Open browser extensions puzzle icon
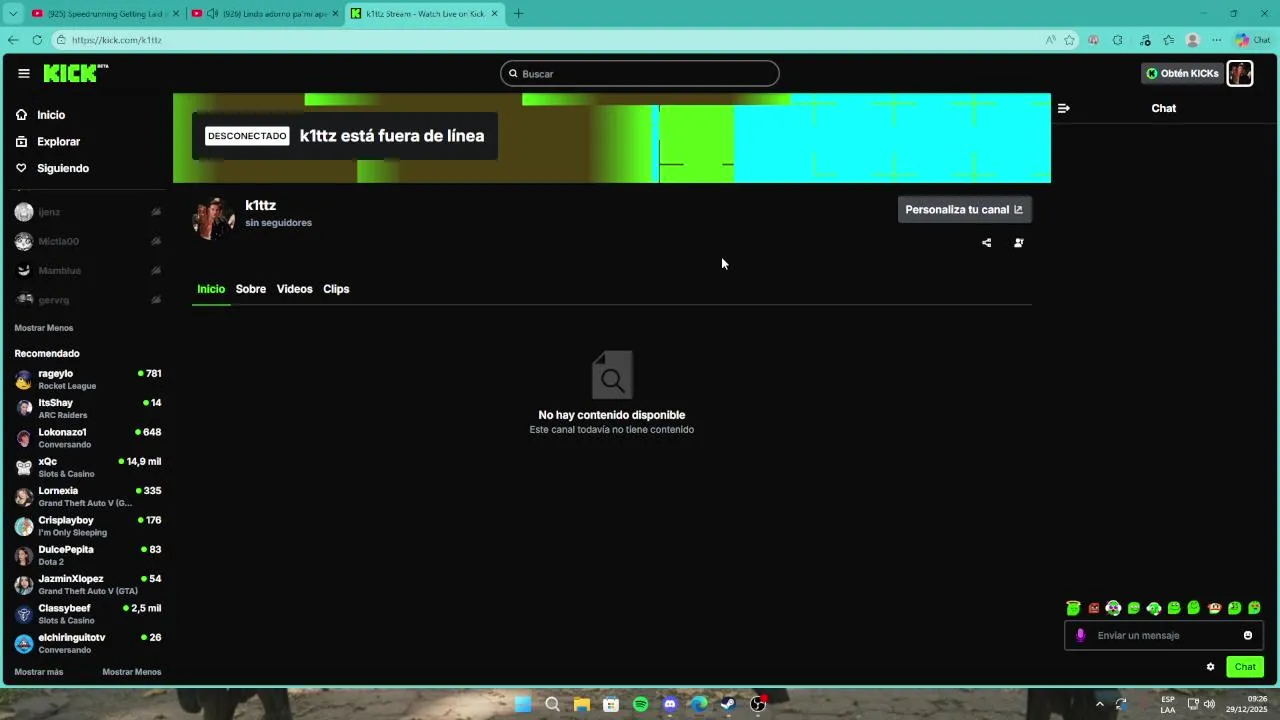This screenshot has width=1280, height=720. pyautogui.click(x=1117, y=40)
